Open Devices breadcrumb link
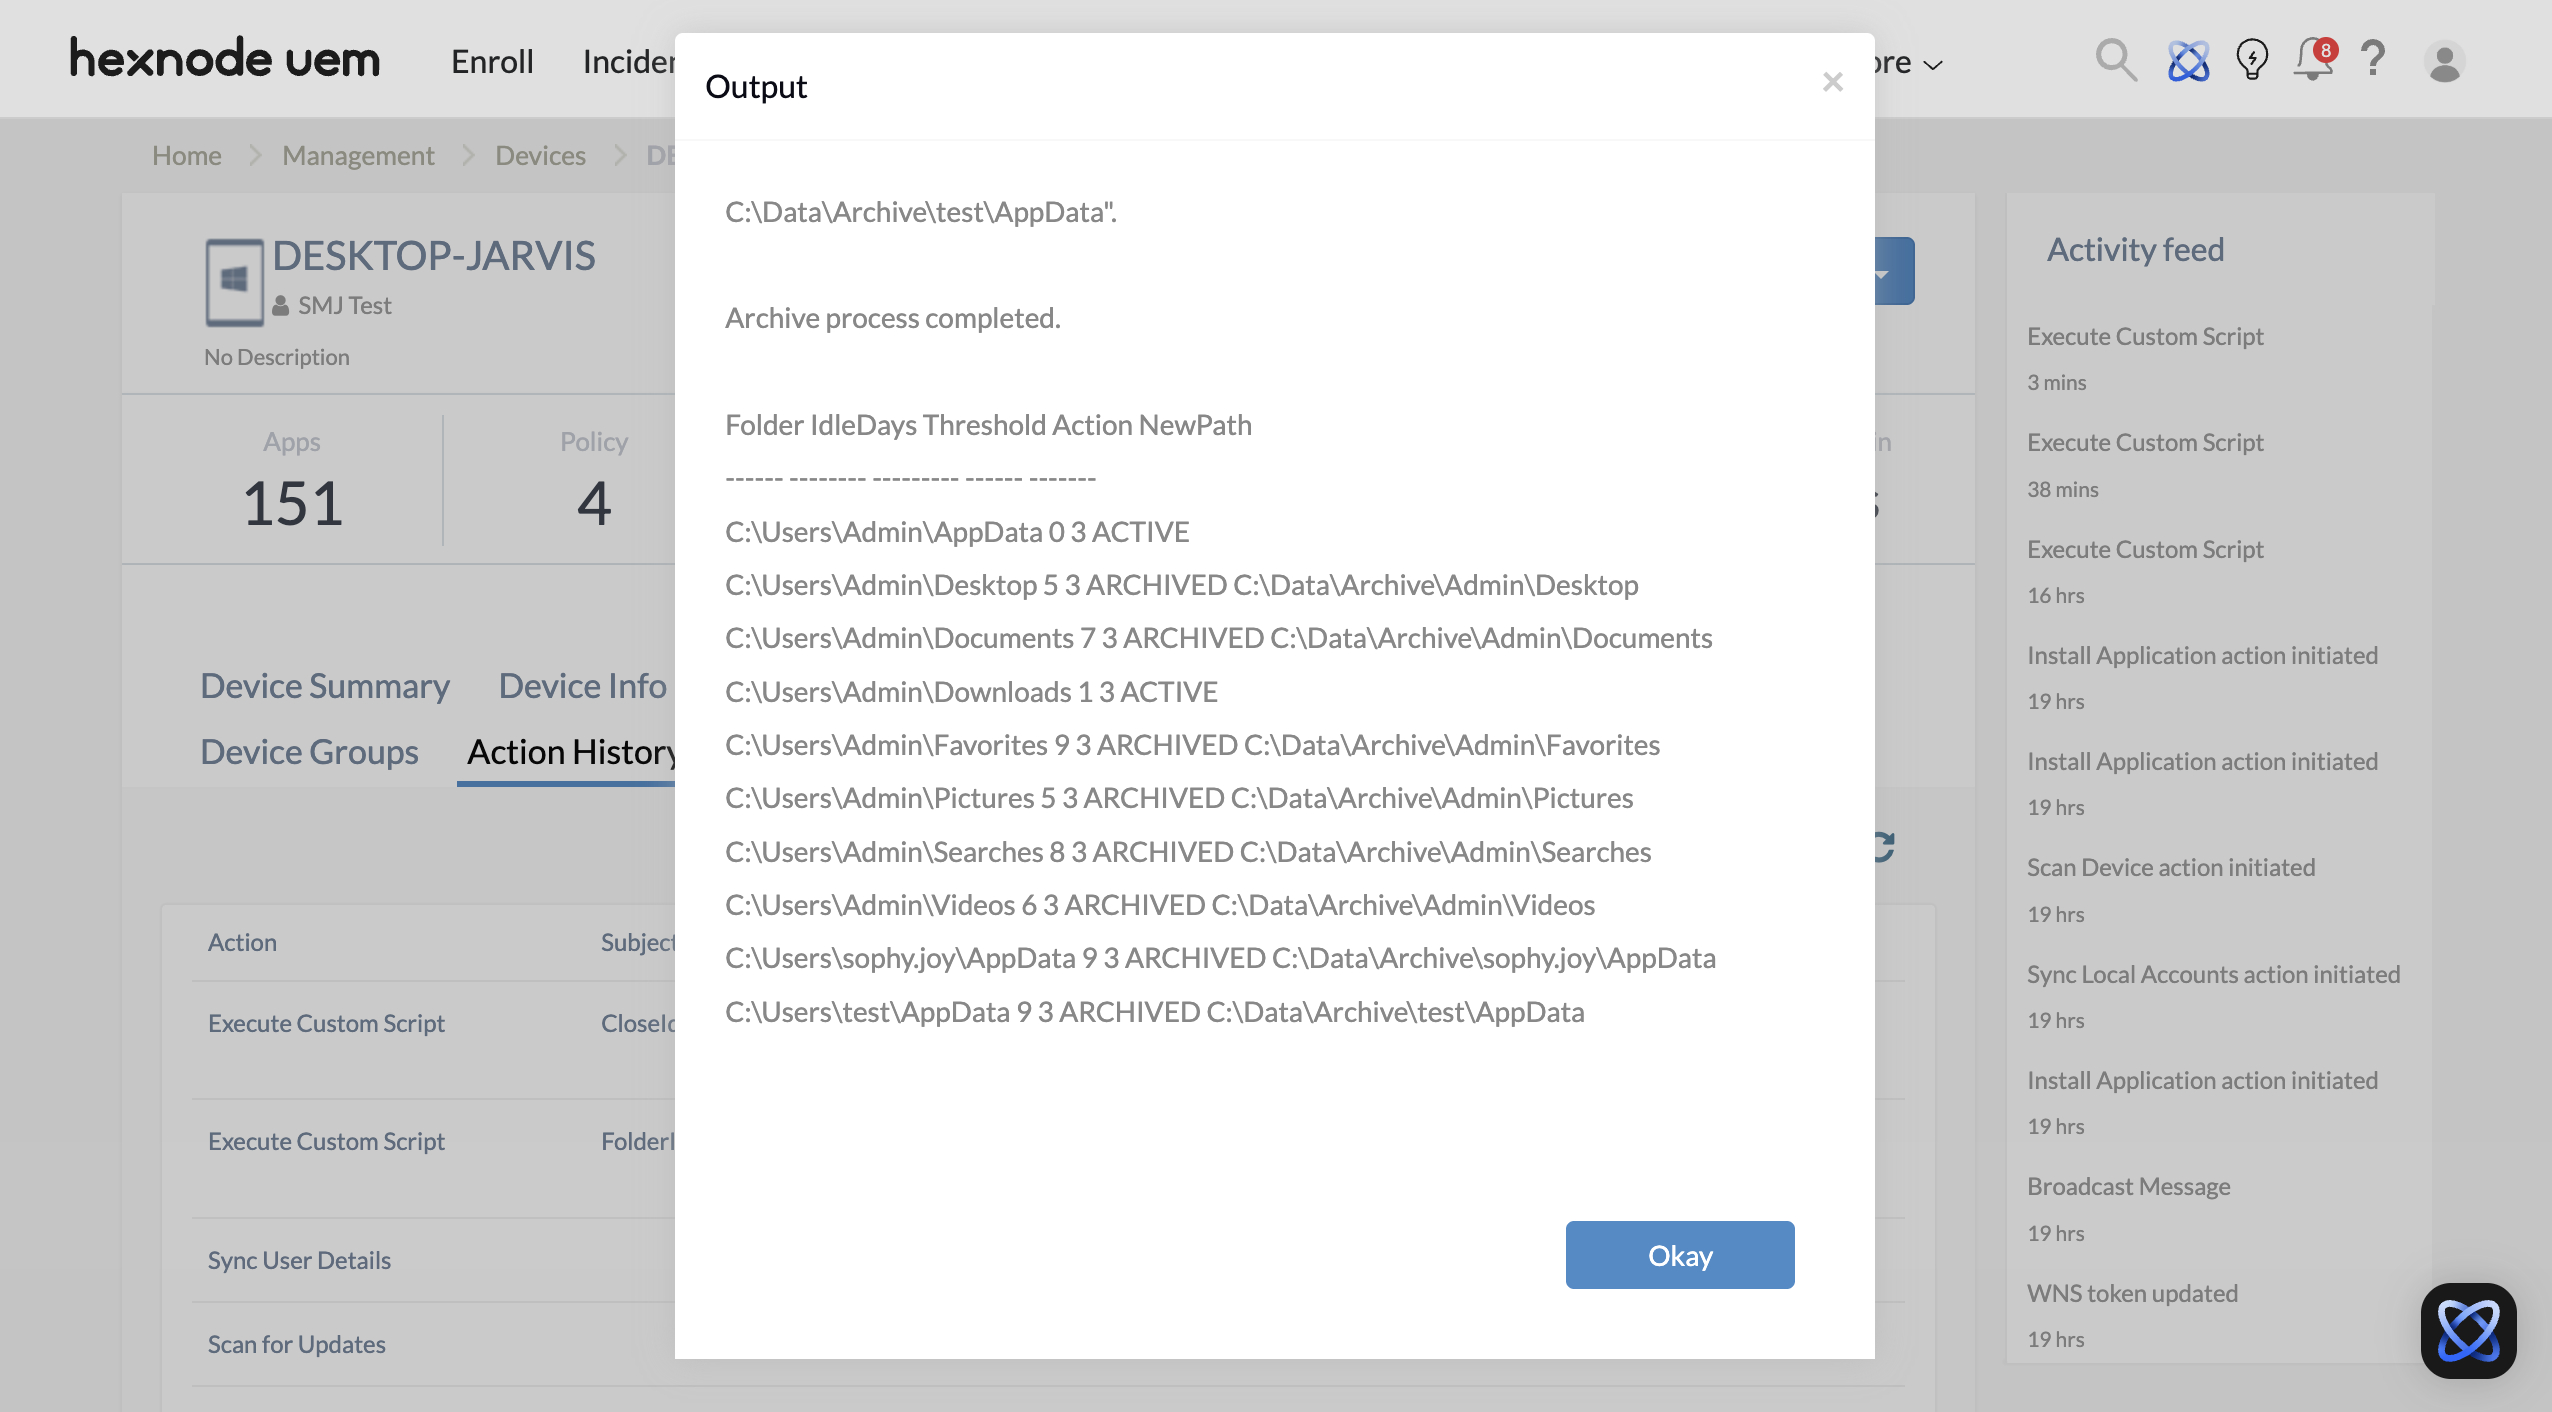Image resolution: width=2552 pixels, height=1412 pixels. 540,156
